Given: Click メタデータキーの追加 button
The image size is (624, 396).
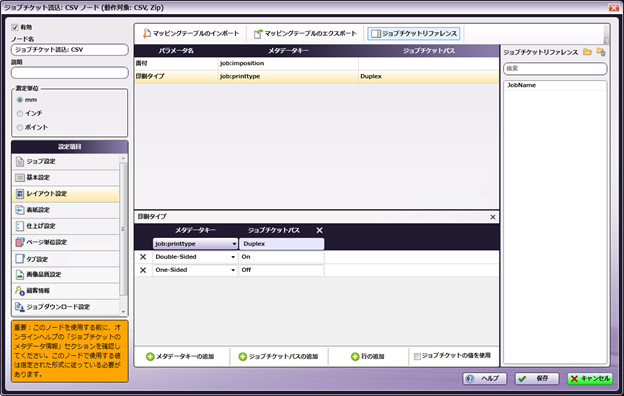Looking at the screenshot, I should tap(180, 357).
